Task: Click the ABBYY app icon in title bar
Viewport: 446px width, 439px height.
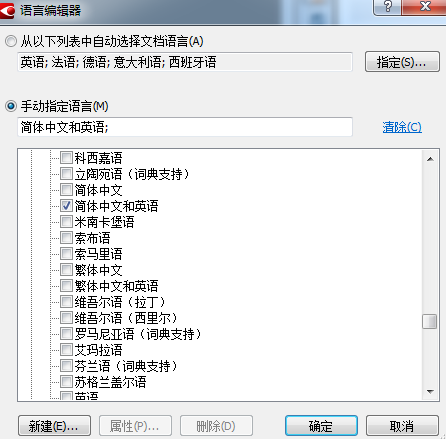Action: (x=7, y=10)
